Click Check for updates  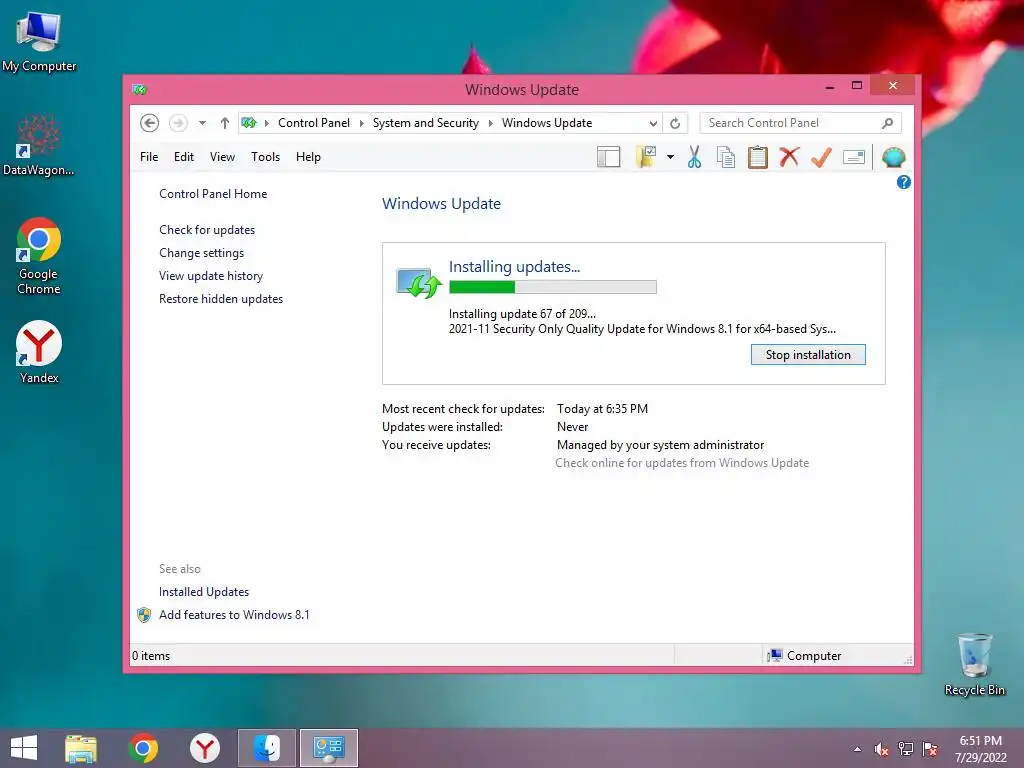coord(207,230)
